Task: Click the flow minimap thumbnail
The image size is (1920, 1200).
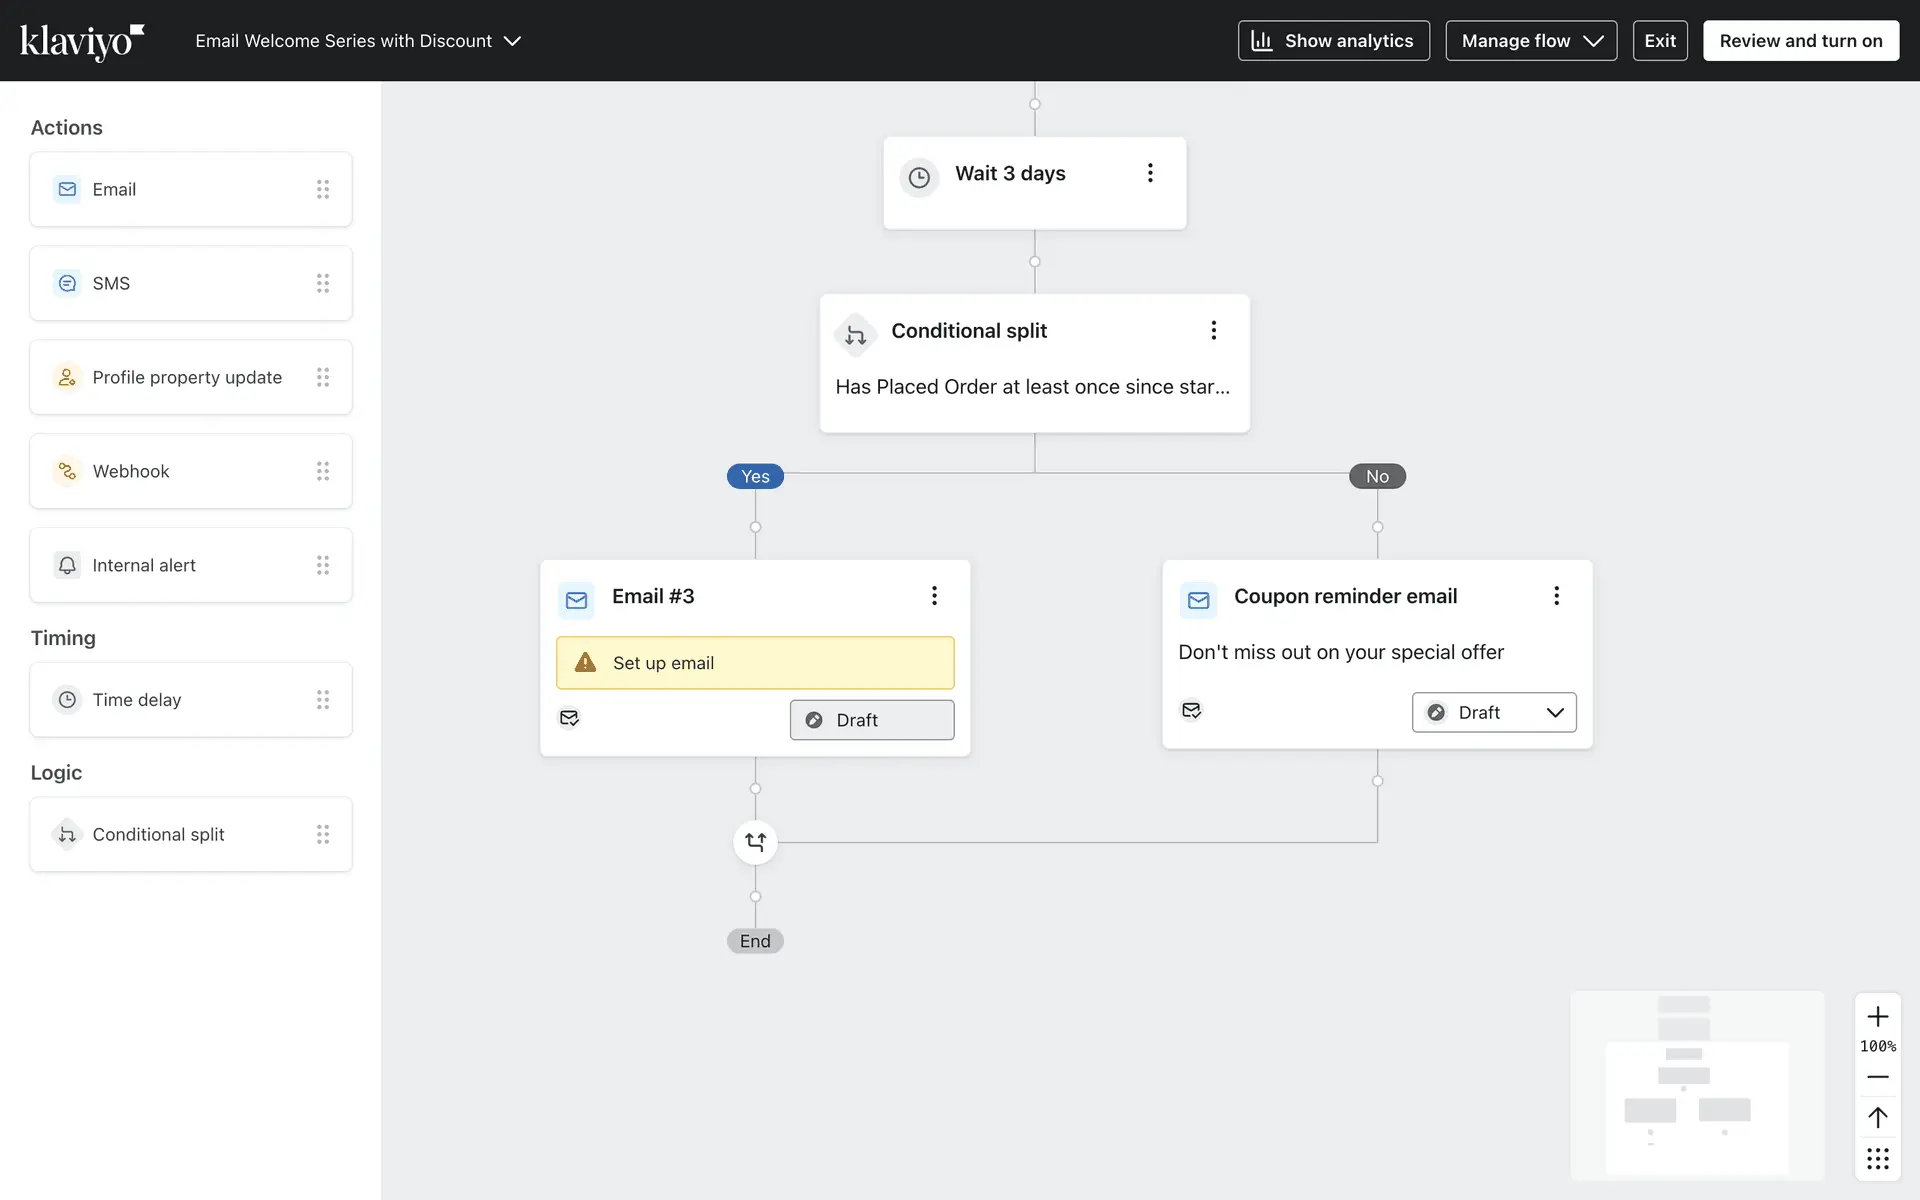Action: tap(1697, 1086)
